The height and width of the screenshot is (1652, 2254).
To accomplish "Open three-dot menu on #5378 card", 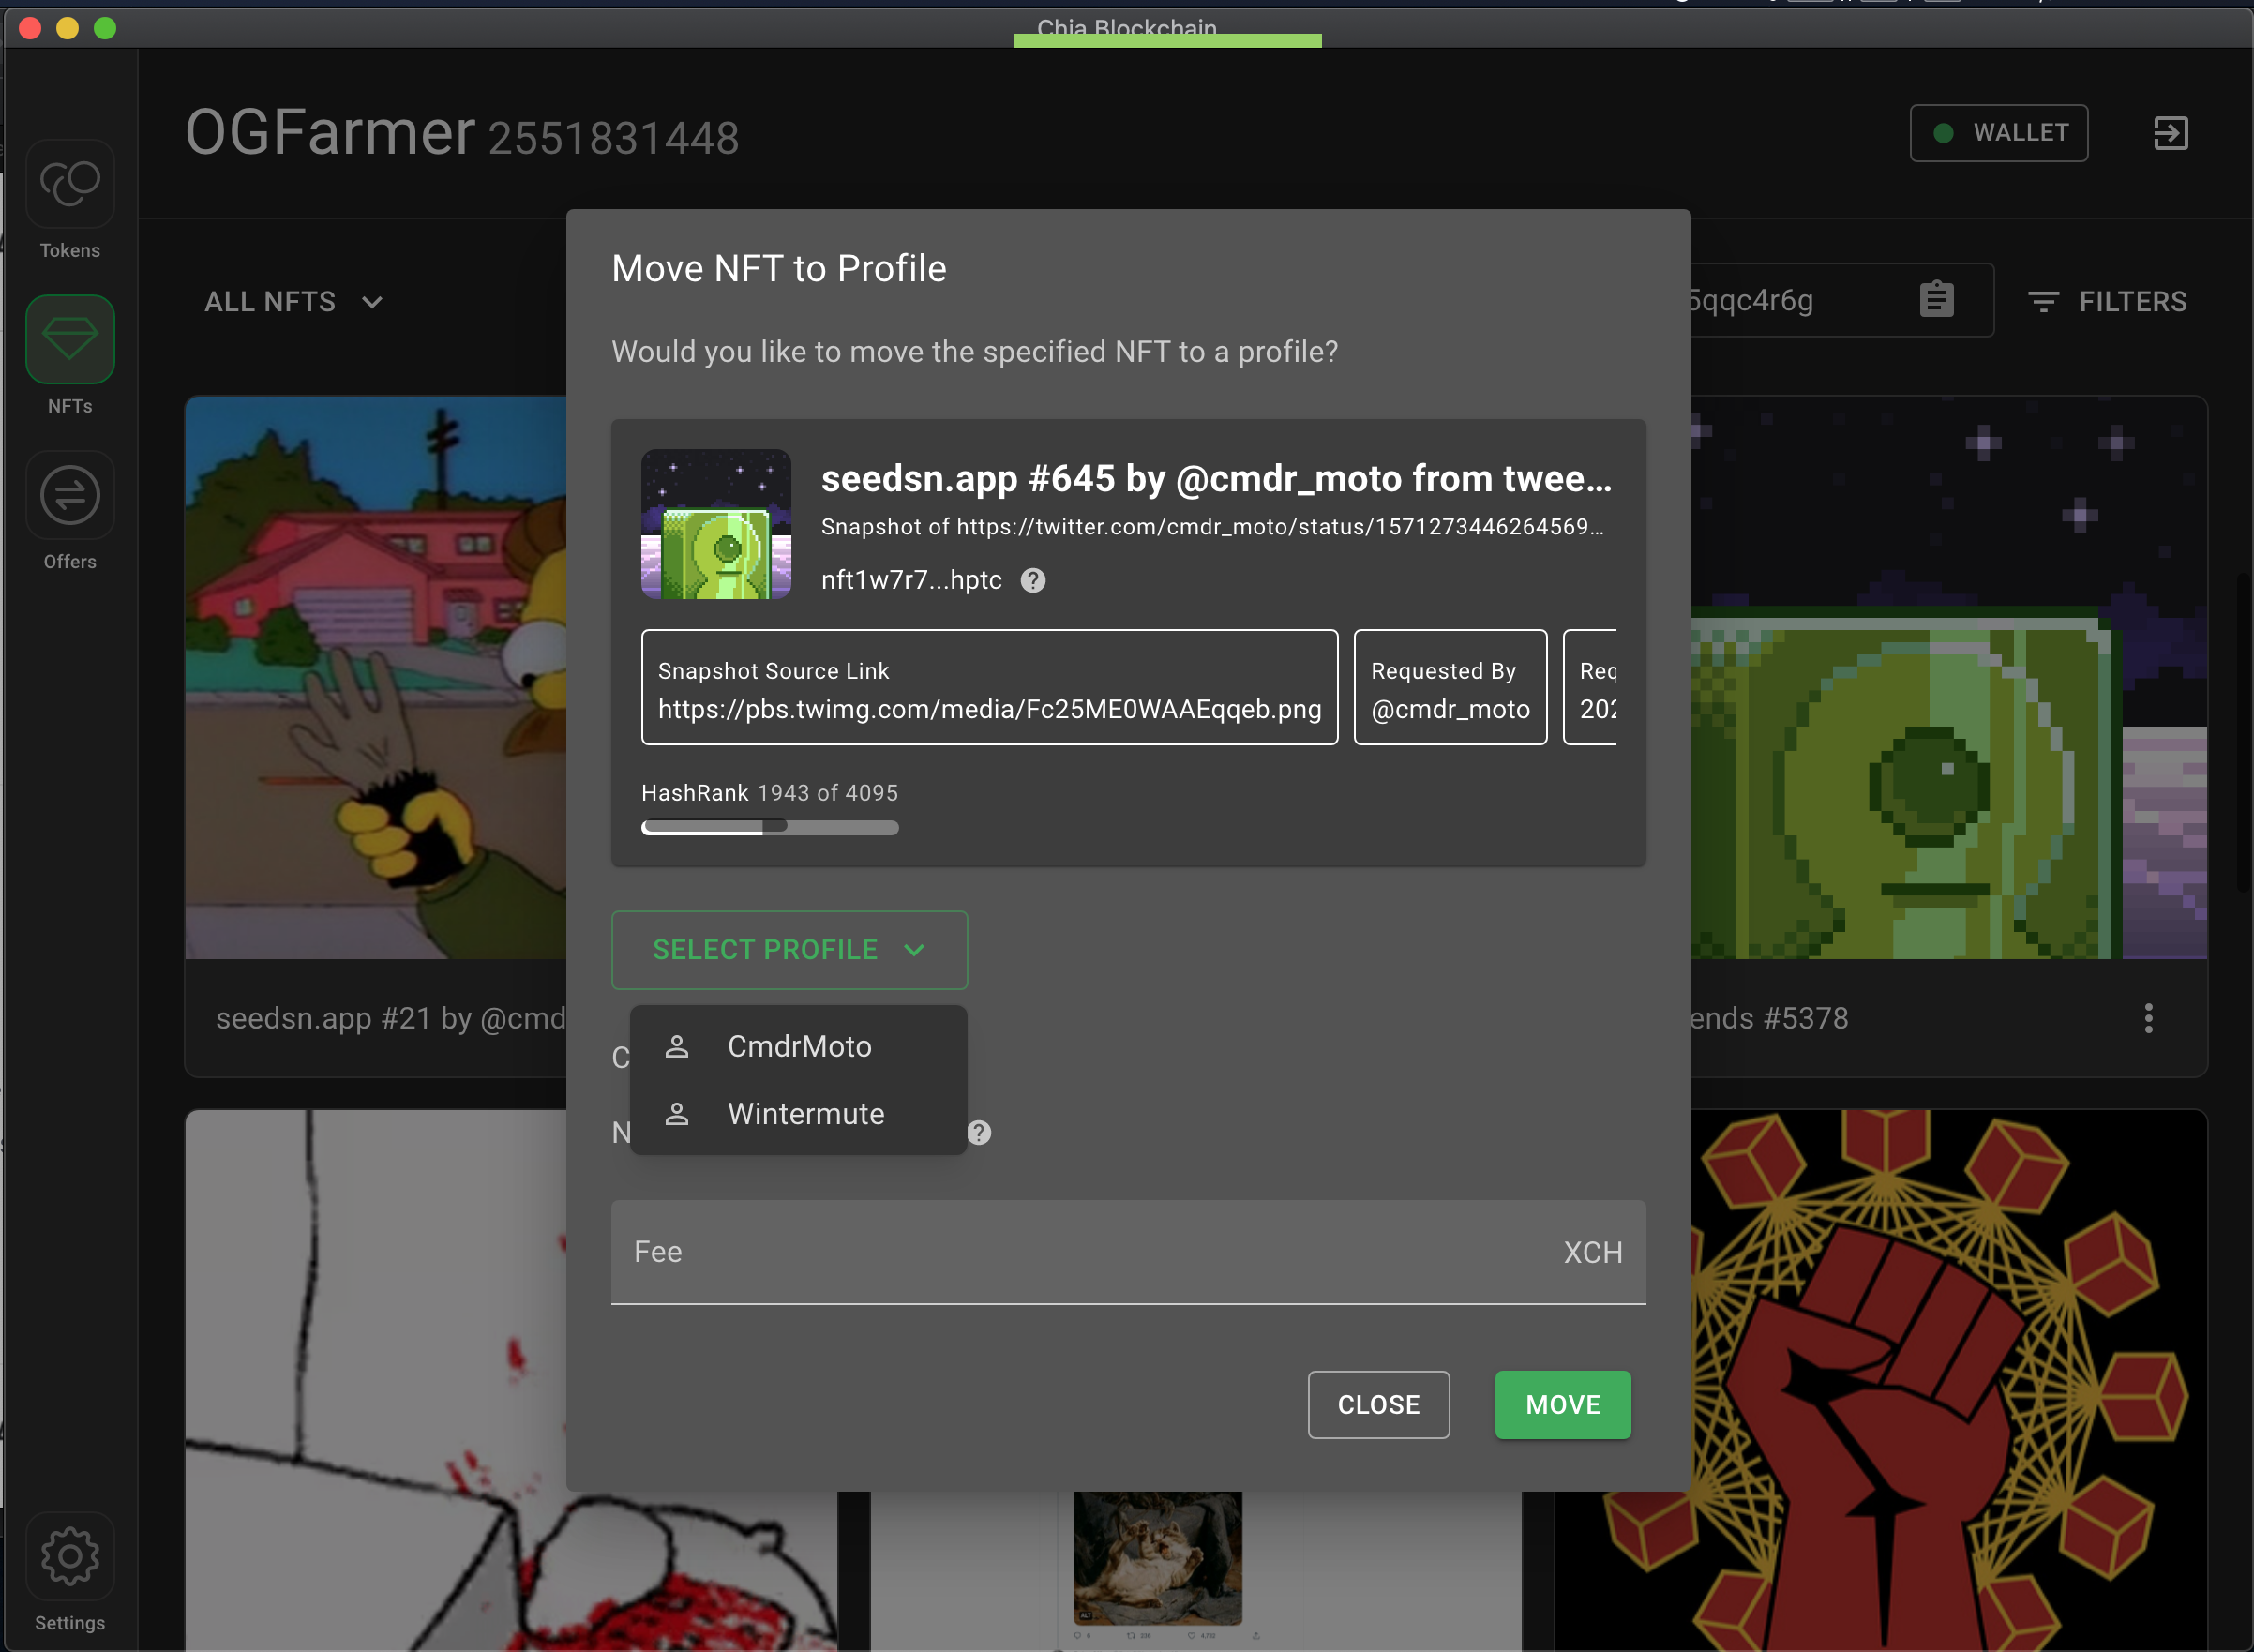I will (x=2148, y=1018).
